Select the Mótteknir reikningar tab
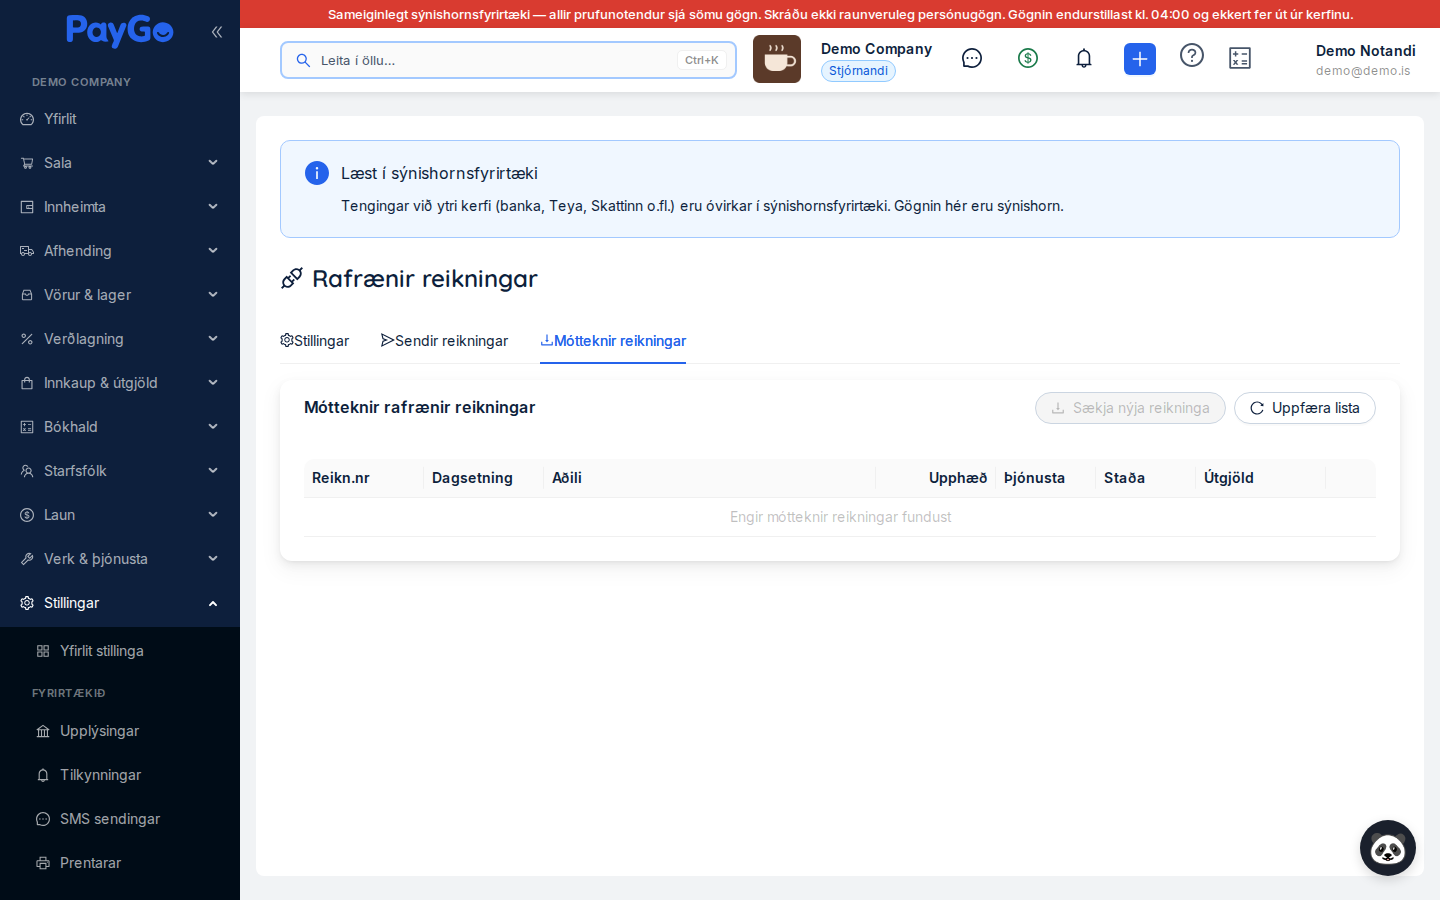 tap(613, 341)
